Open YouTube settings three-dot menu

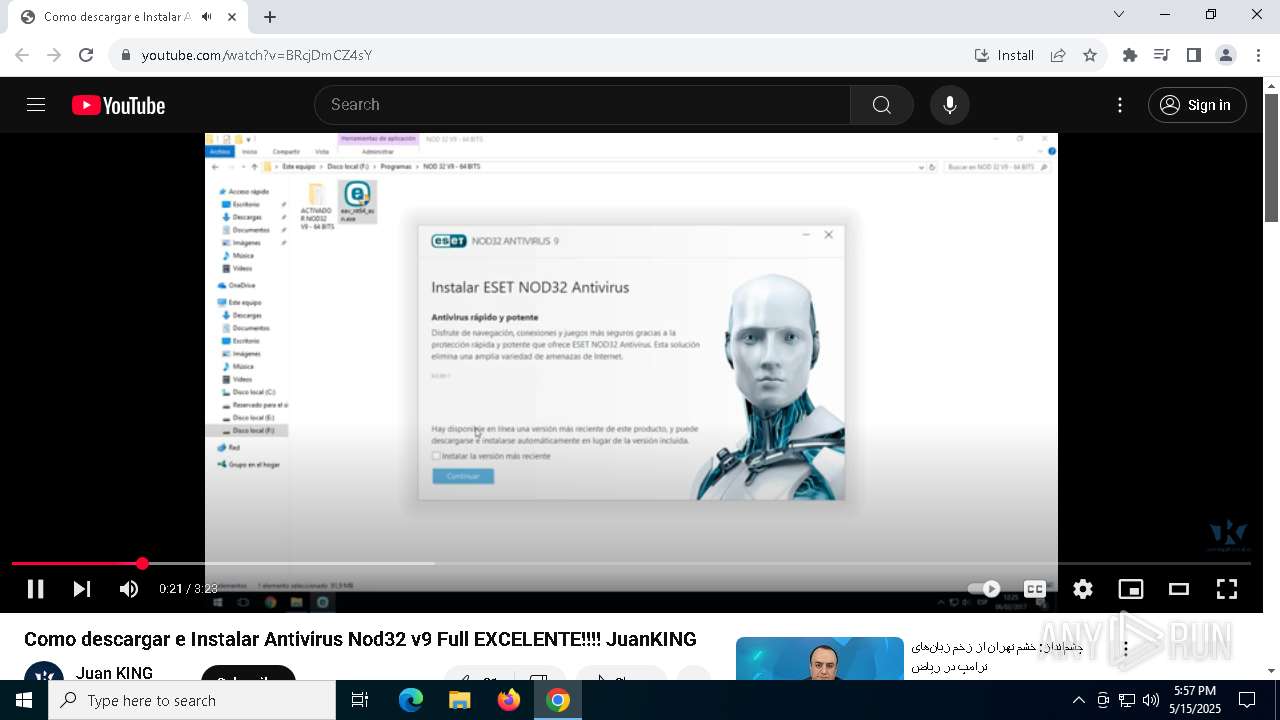click(1120, 105)
